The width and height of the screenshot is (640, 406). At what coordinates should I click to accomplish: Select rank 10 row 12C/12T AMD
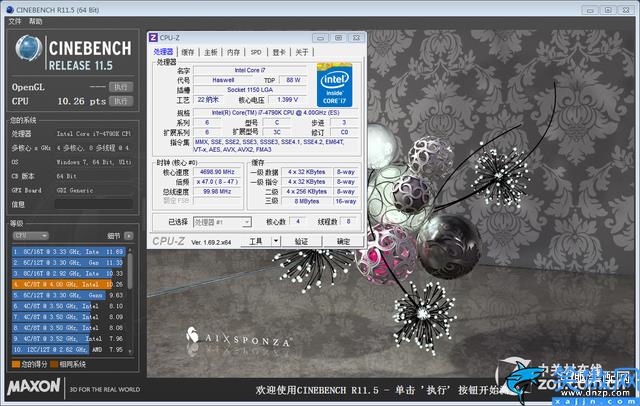coord(68,349)
